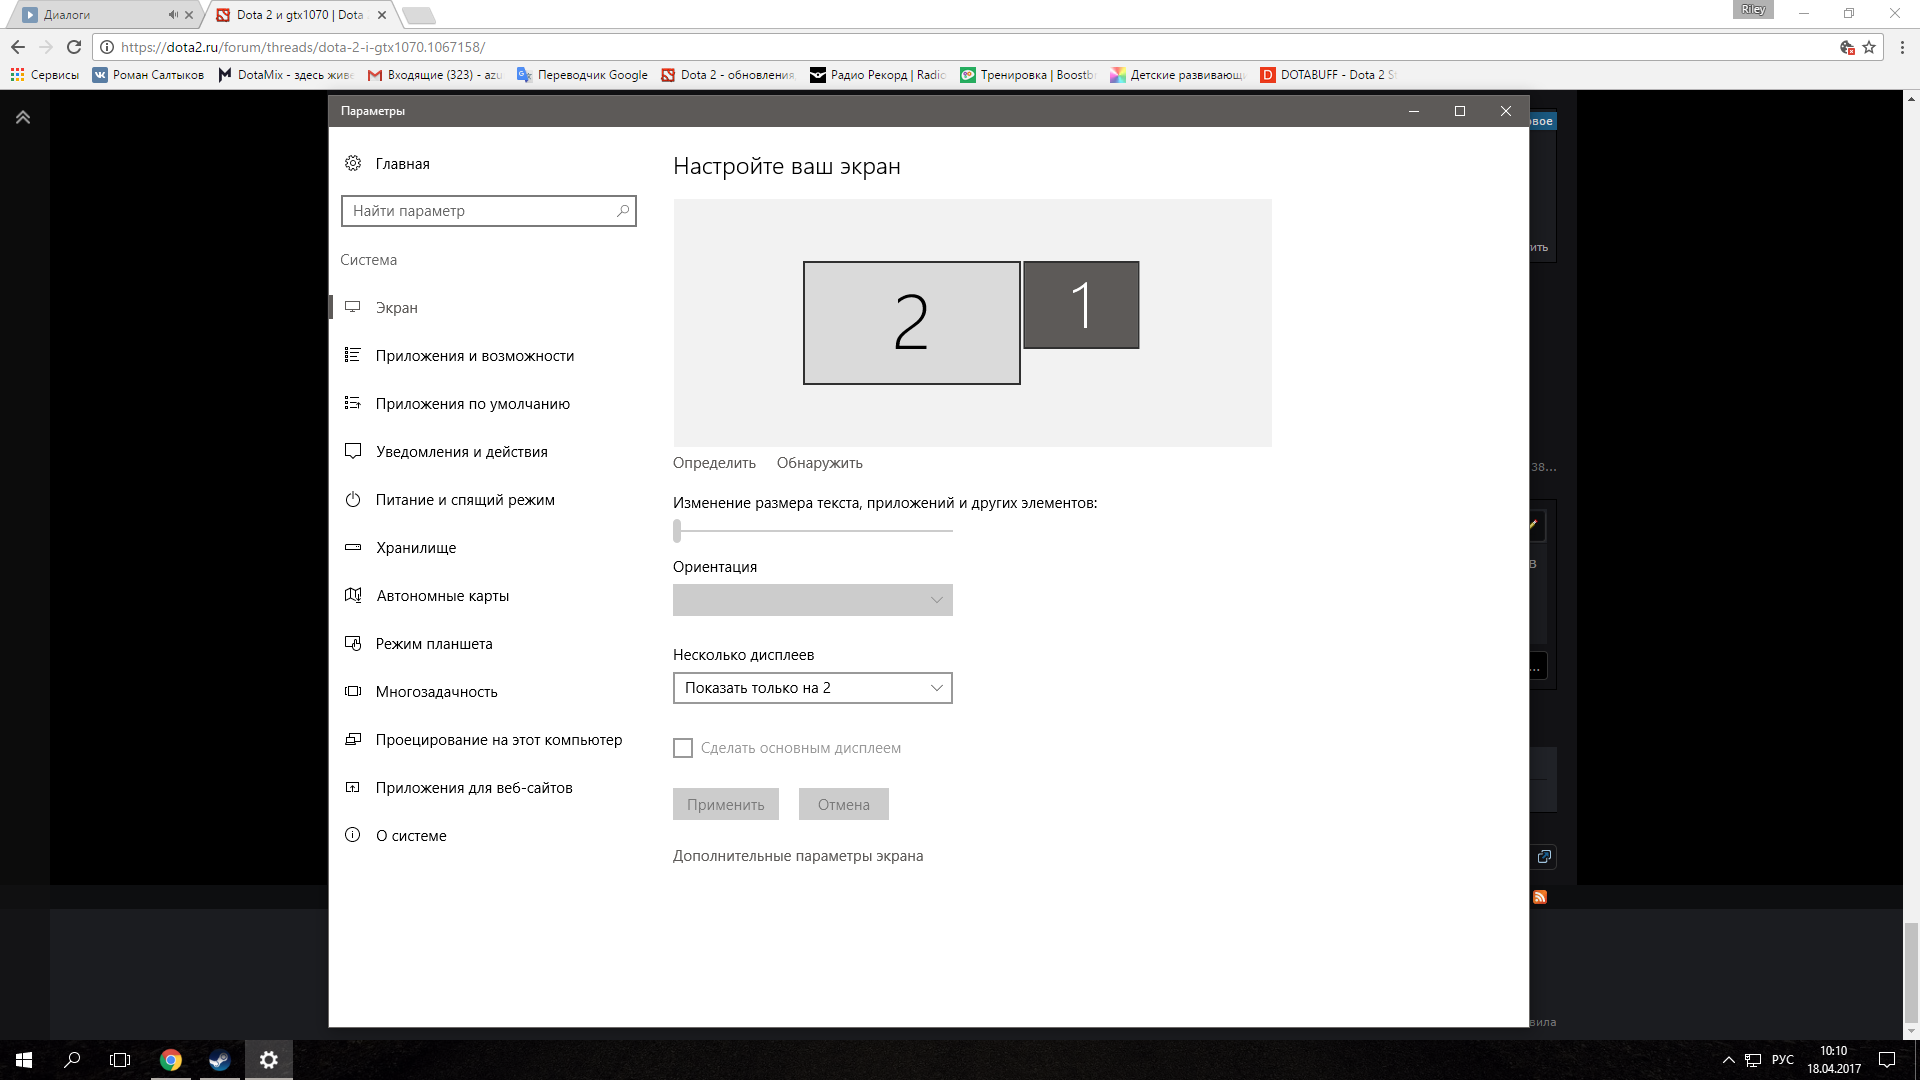Select monitor 1 thumbnail in display layout
This screenshot has height=1080, width=1920.
(1081, 305)
